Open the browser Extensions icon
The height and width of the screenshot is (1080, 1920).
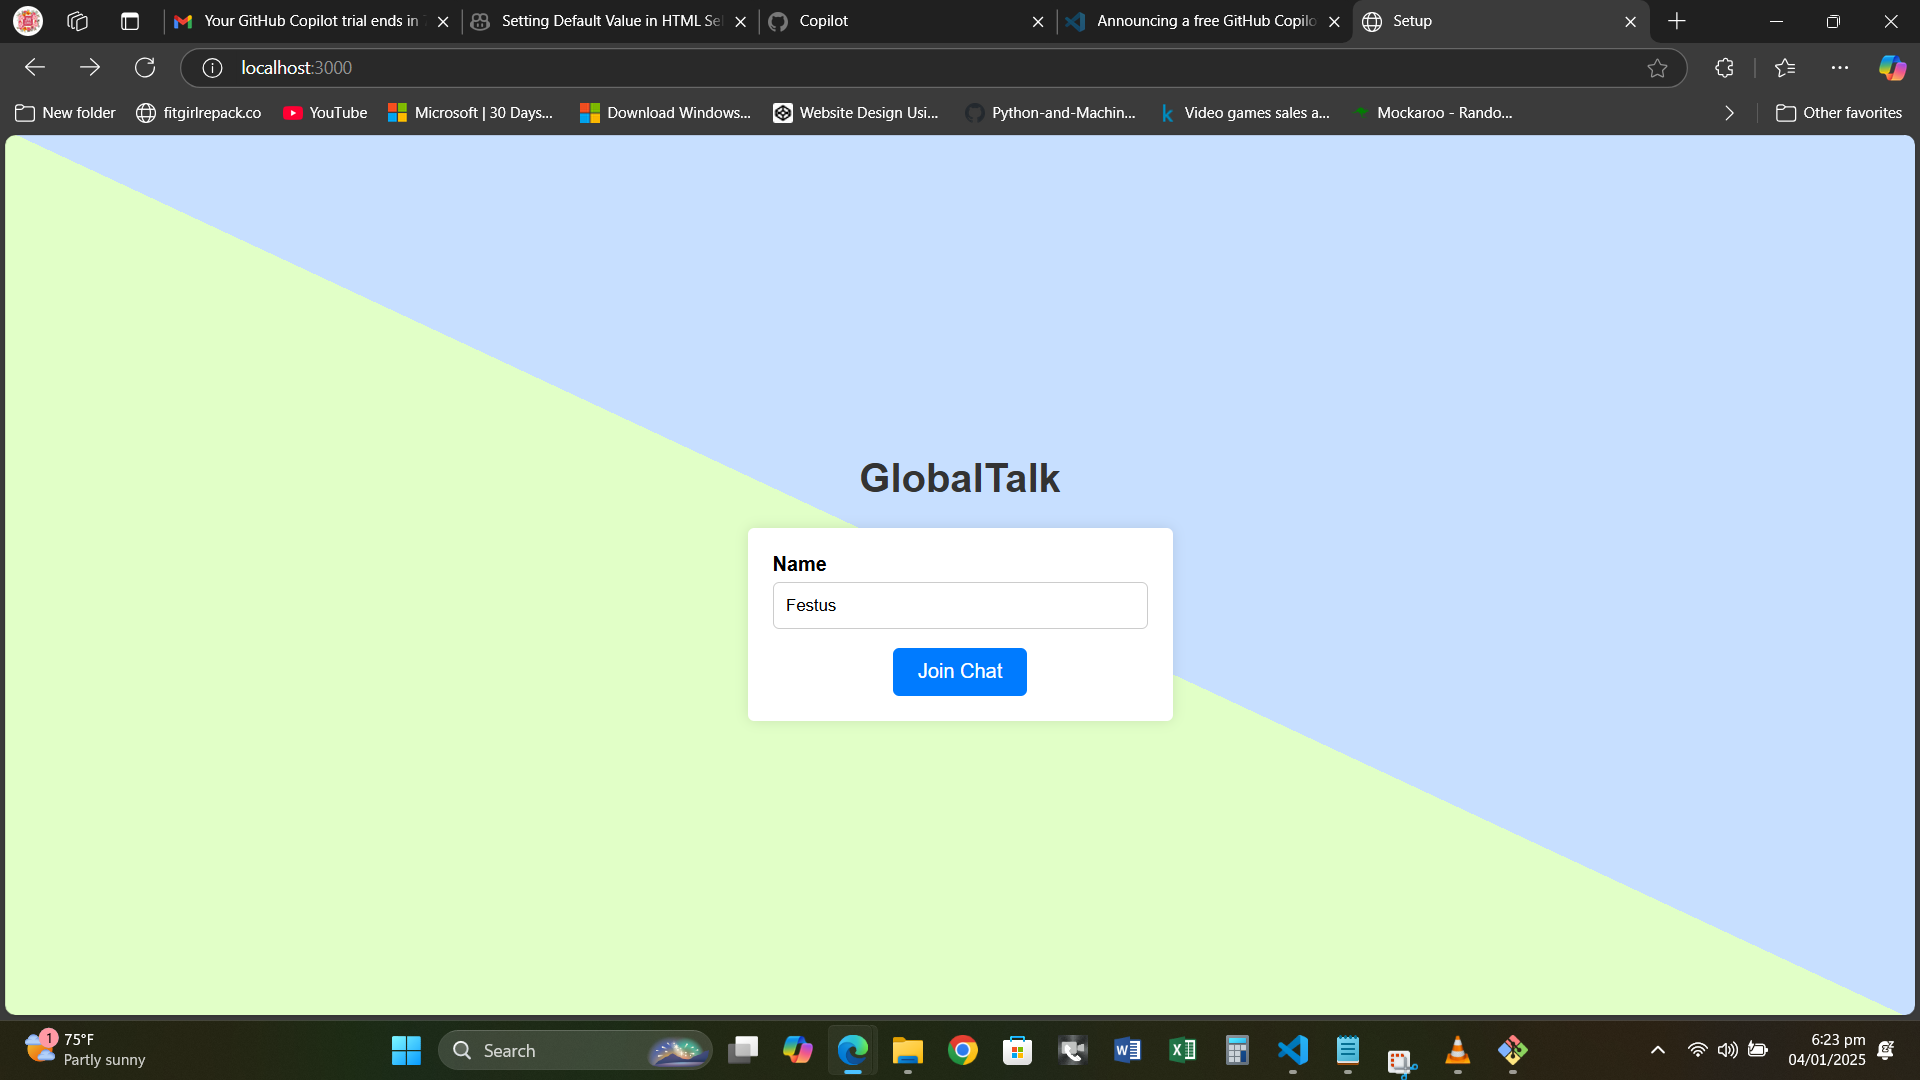(x=1724, y=68)
